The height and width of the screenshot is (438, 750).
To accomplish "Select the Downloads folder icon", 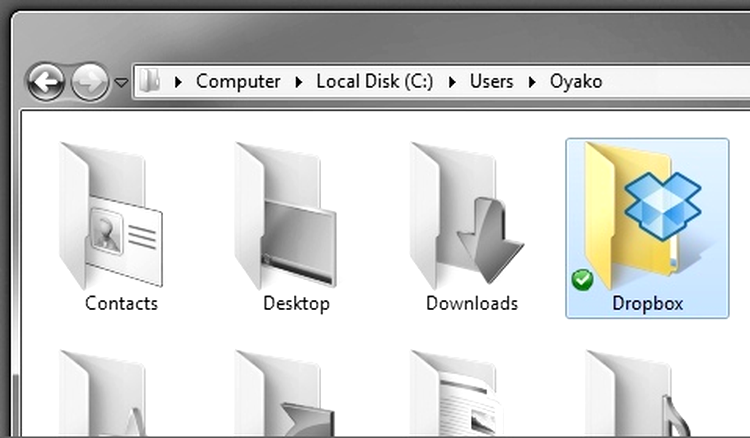I will [x=466, y=216].
